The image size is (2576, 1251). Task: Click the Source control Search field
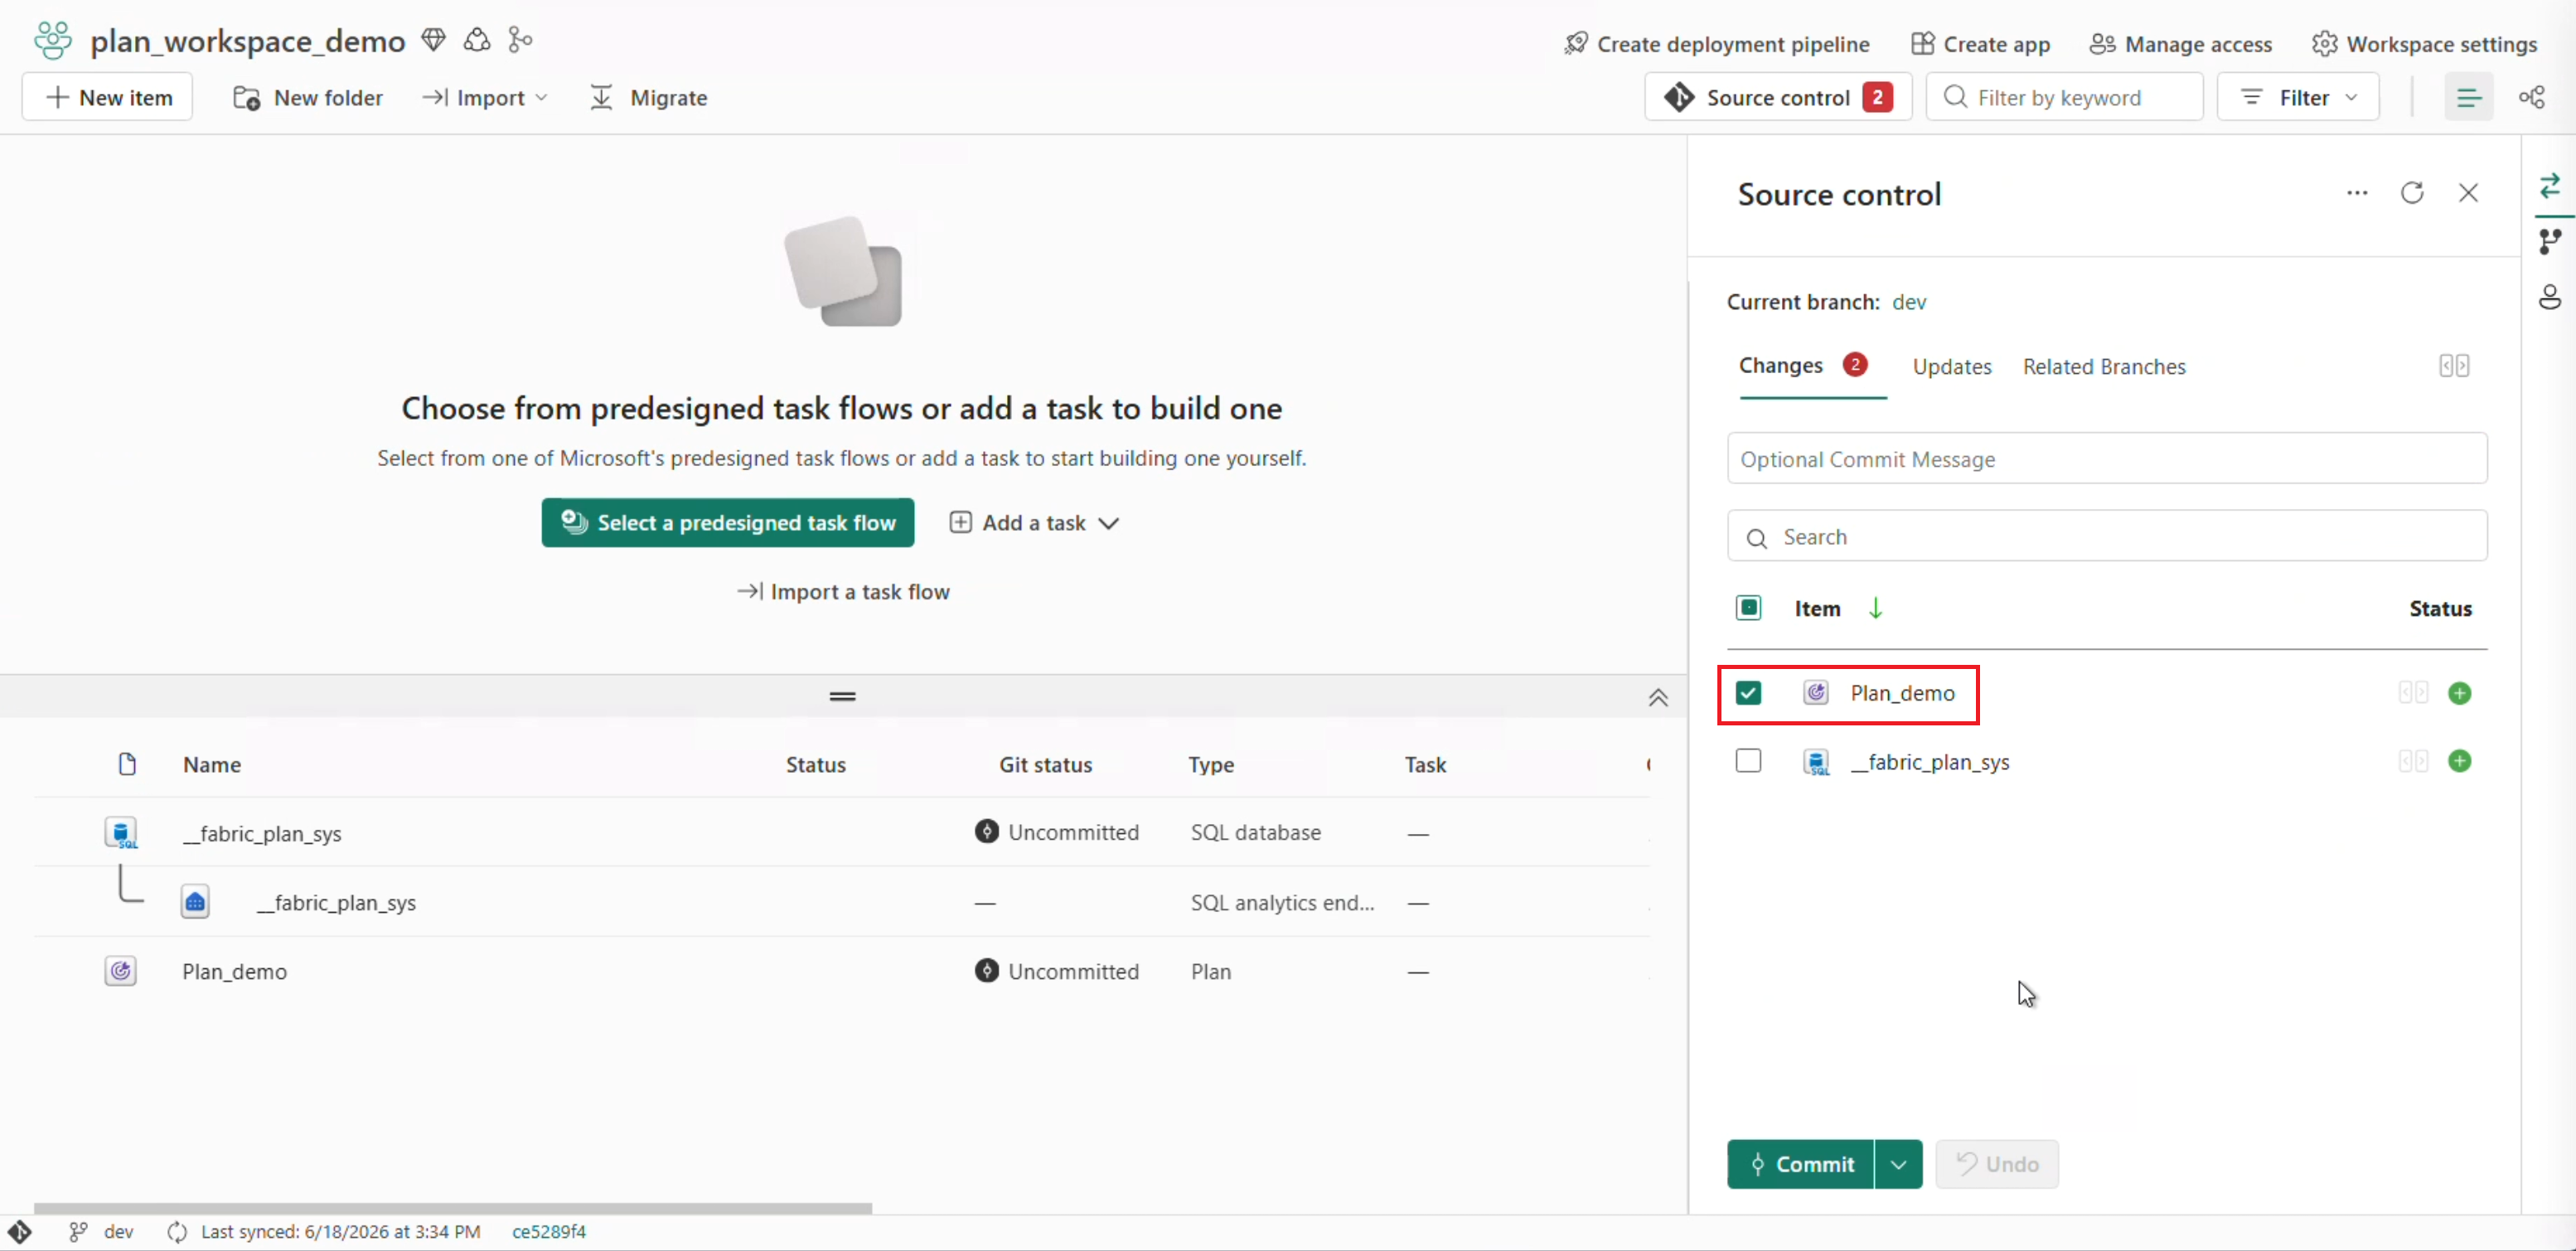(x=2107, y=536)
